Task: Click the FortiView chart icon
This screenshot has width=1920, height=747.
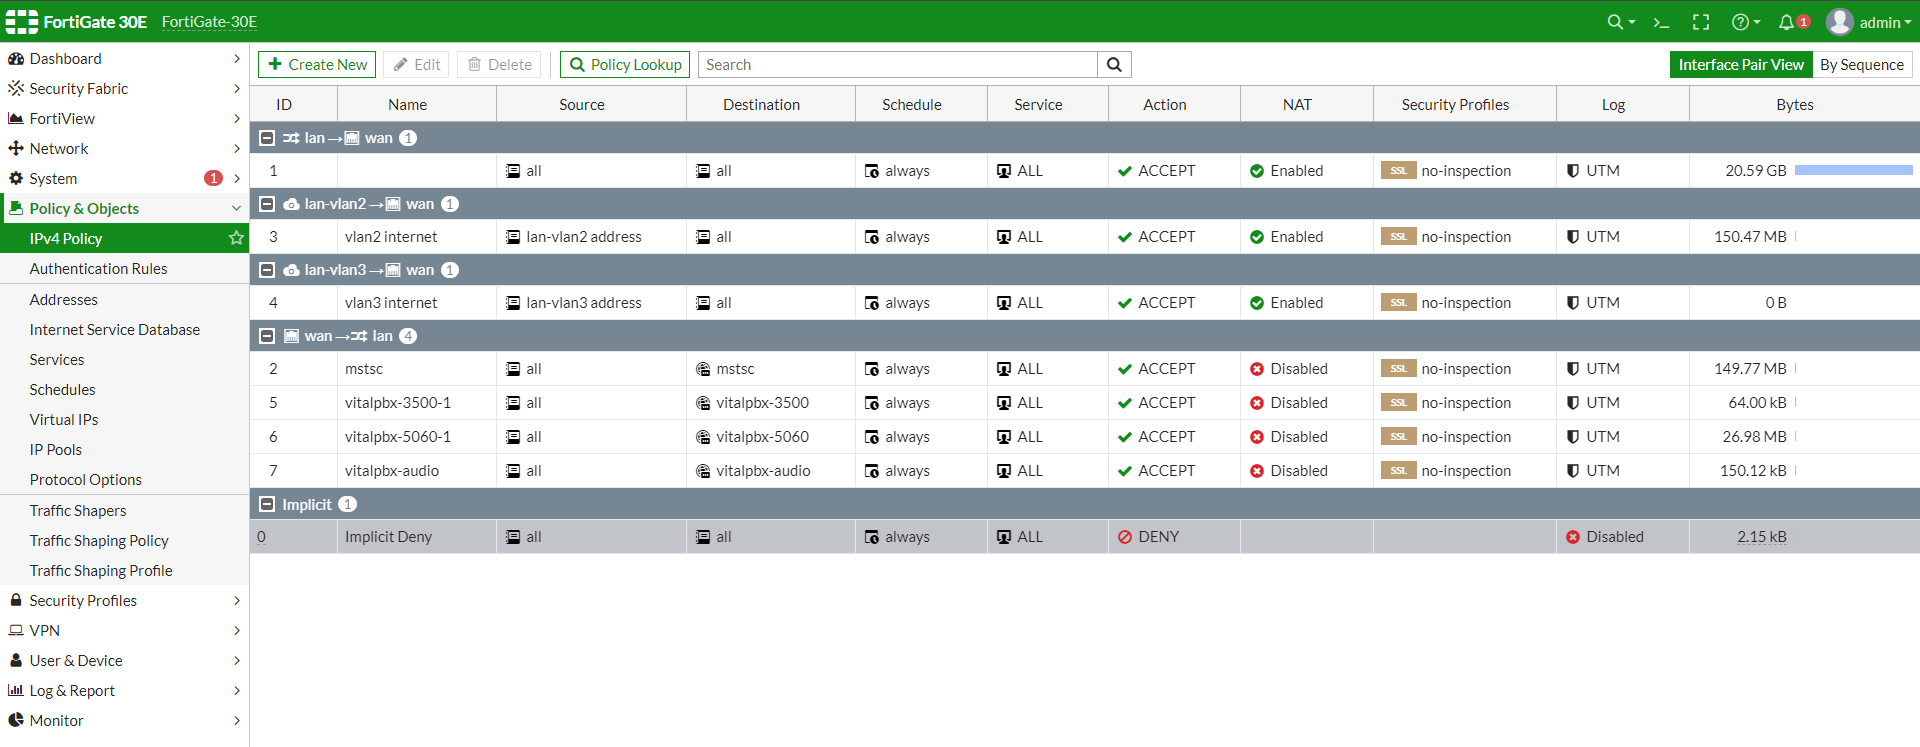Action: coord(16,119)
